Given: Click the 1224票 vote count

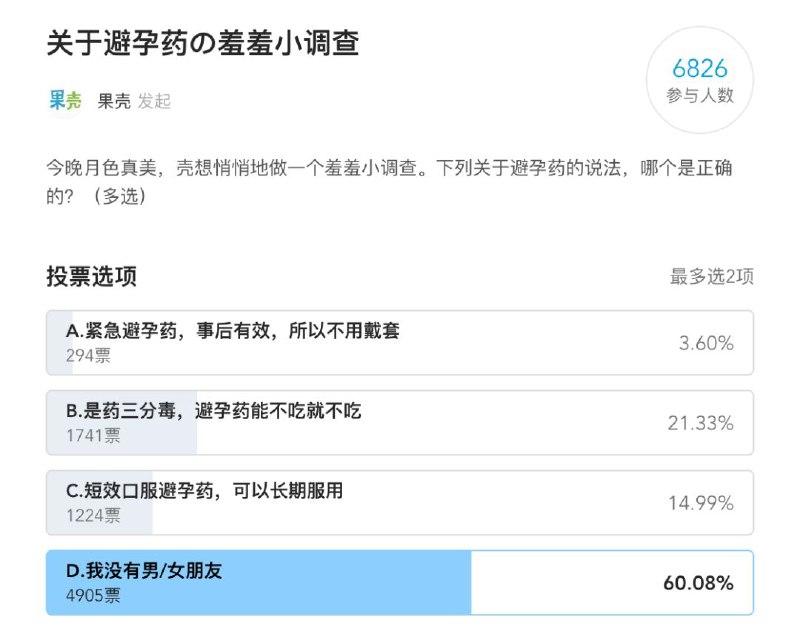Looking at the screenshot, I should tap(93, 516).
